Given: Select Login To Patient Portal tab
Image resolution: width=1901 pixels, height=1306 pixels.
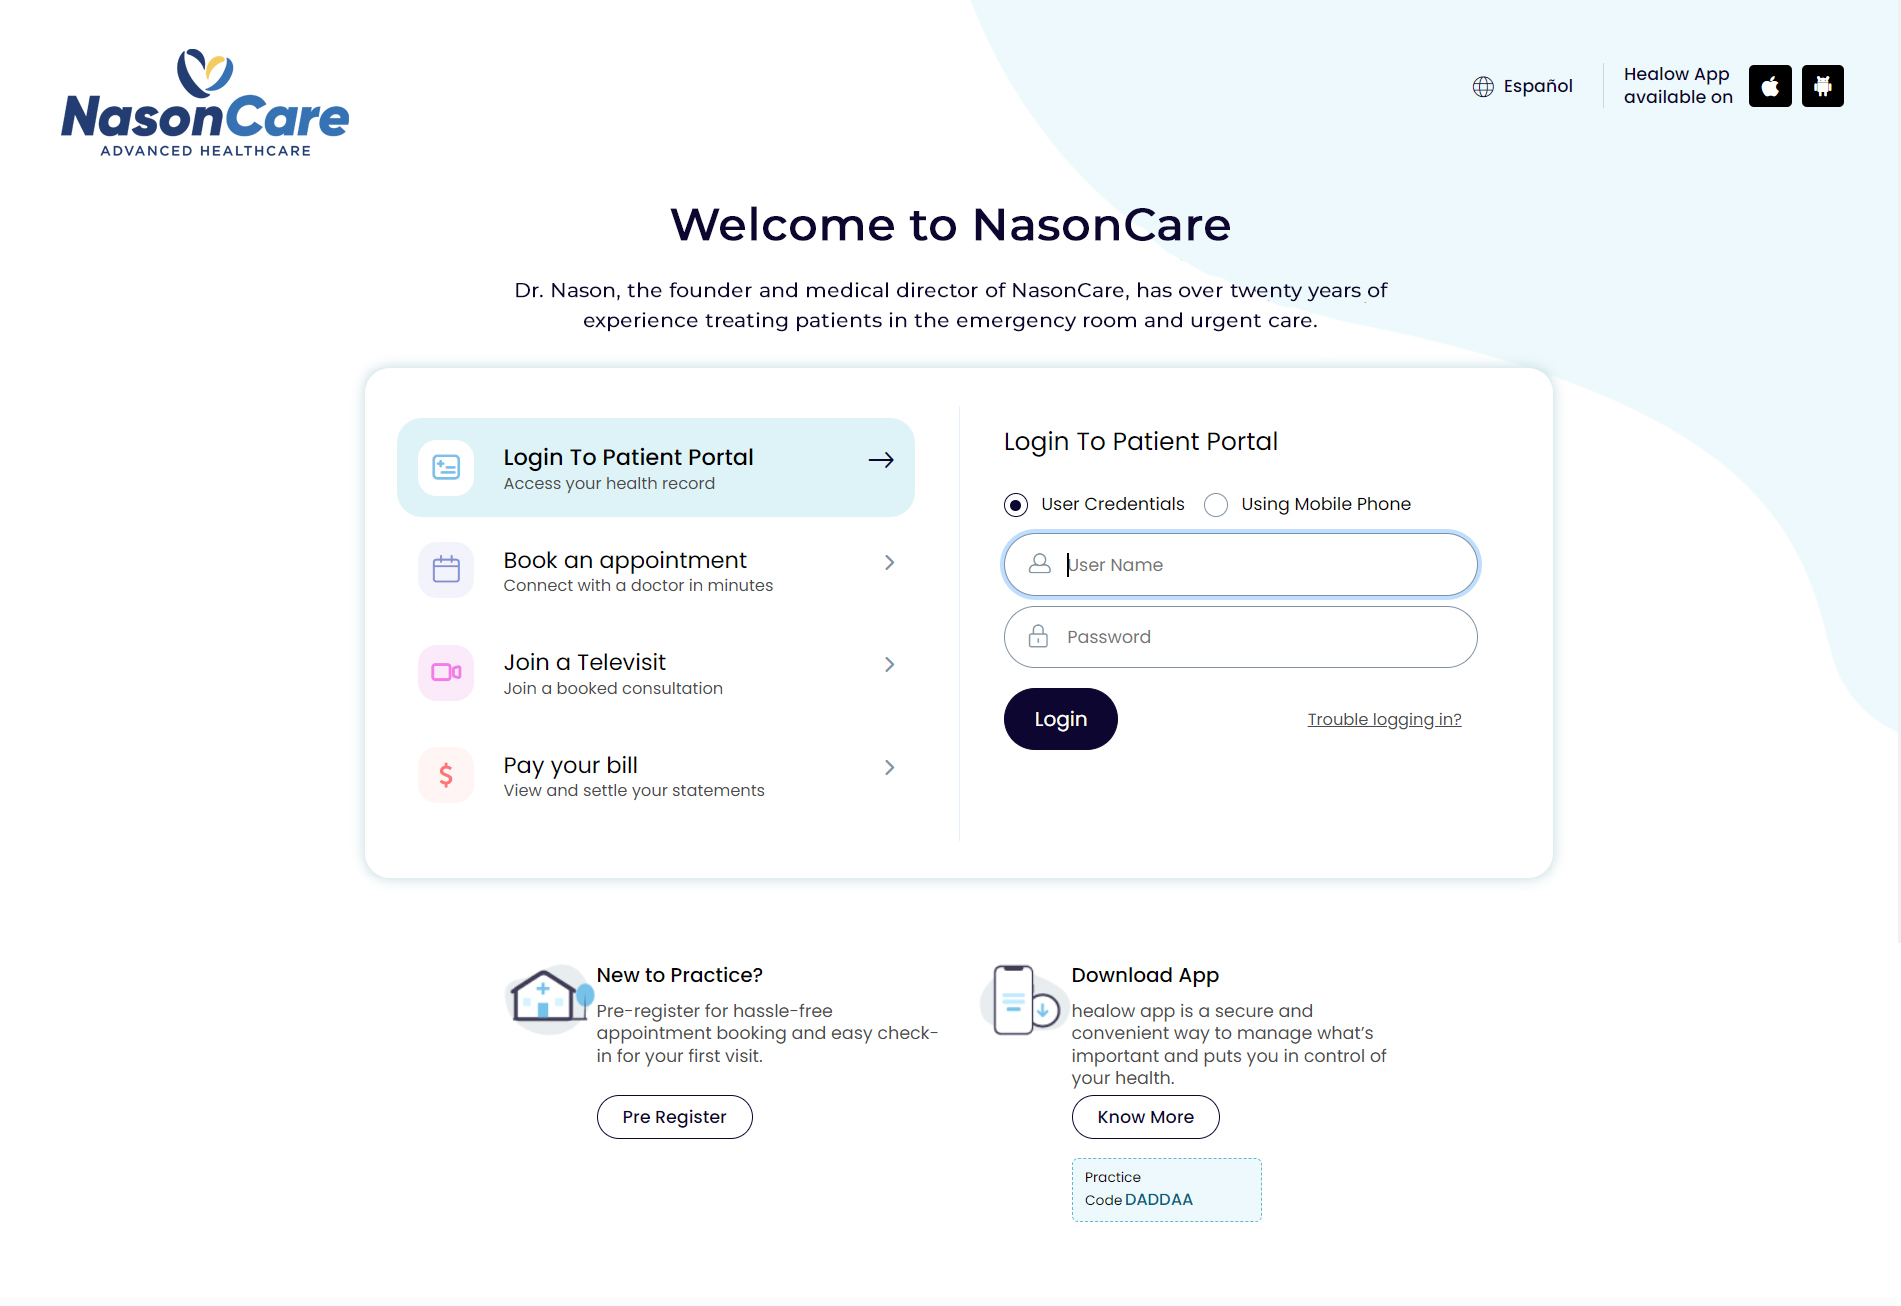Looking at the screenshot, I should (x=656, y=467).
